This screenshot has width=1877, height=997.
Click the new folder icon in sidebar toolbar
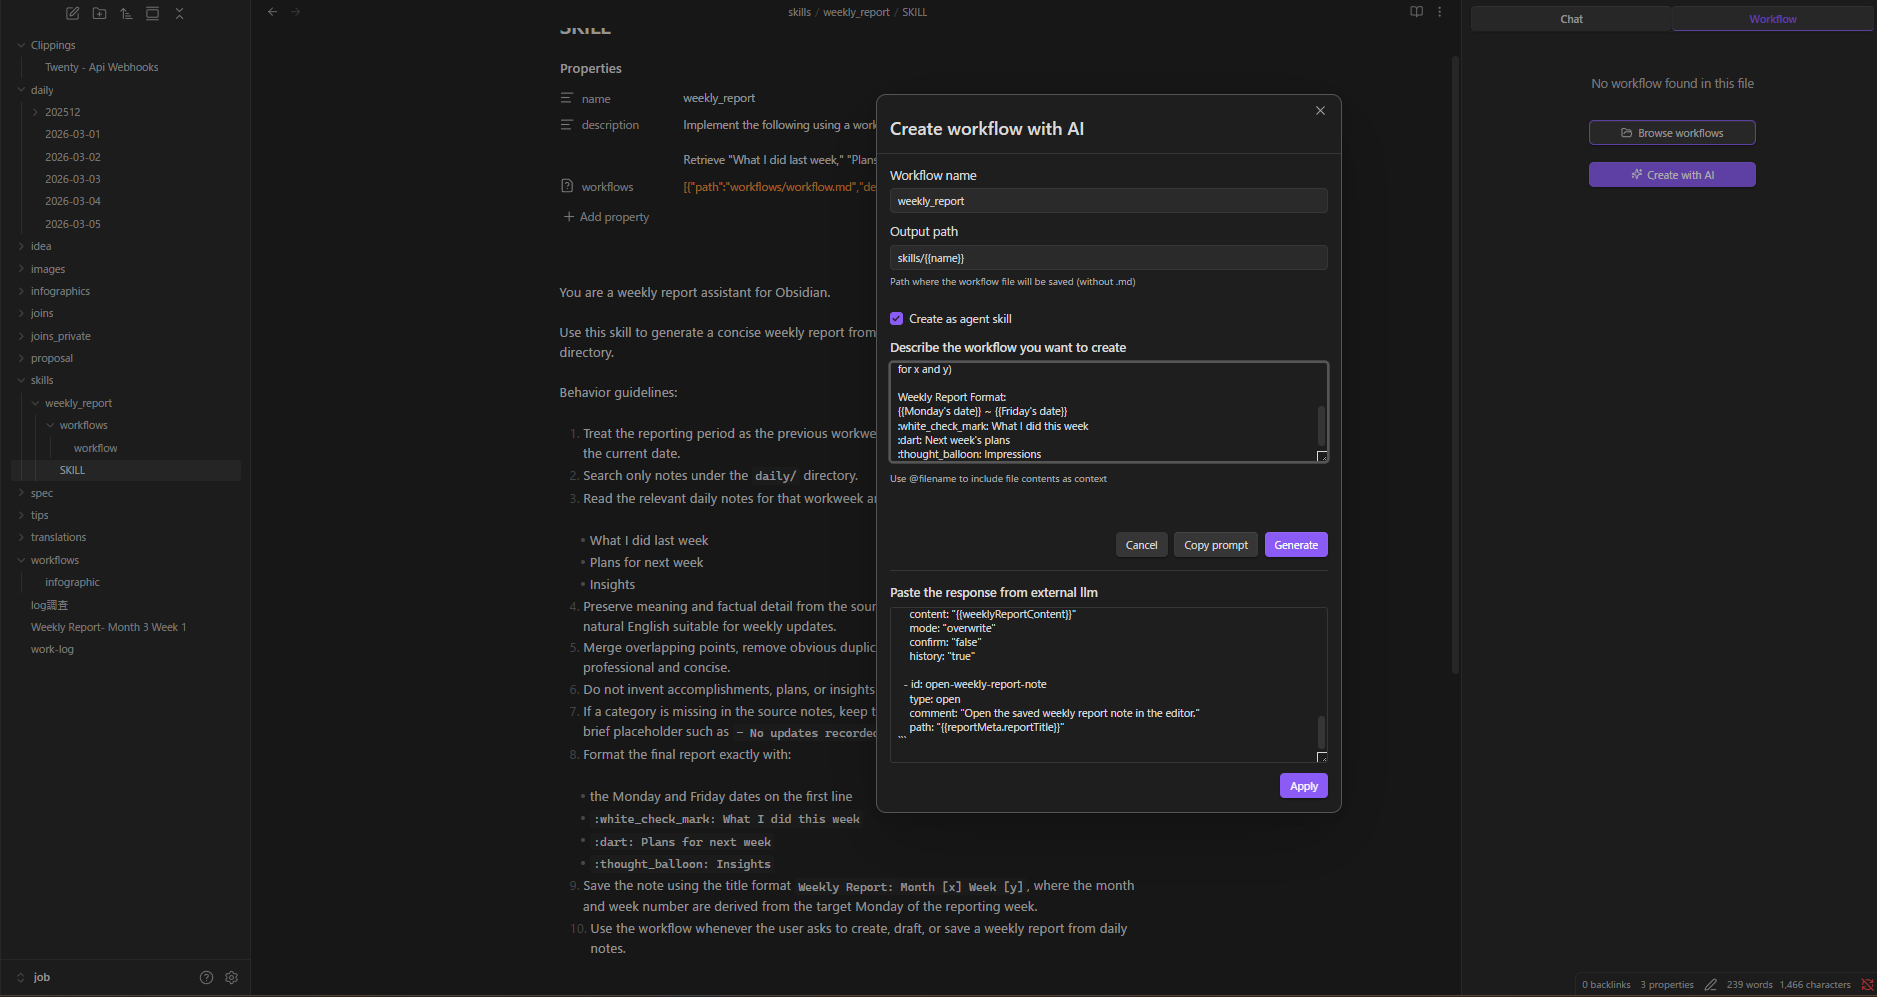point(99,13)
